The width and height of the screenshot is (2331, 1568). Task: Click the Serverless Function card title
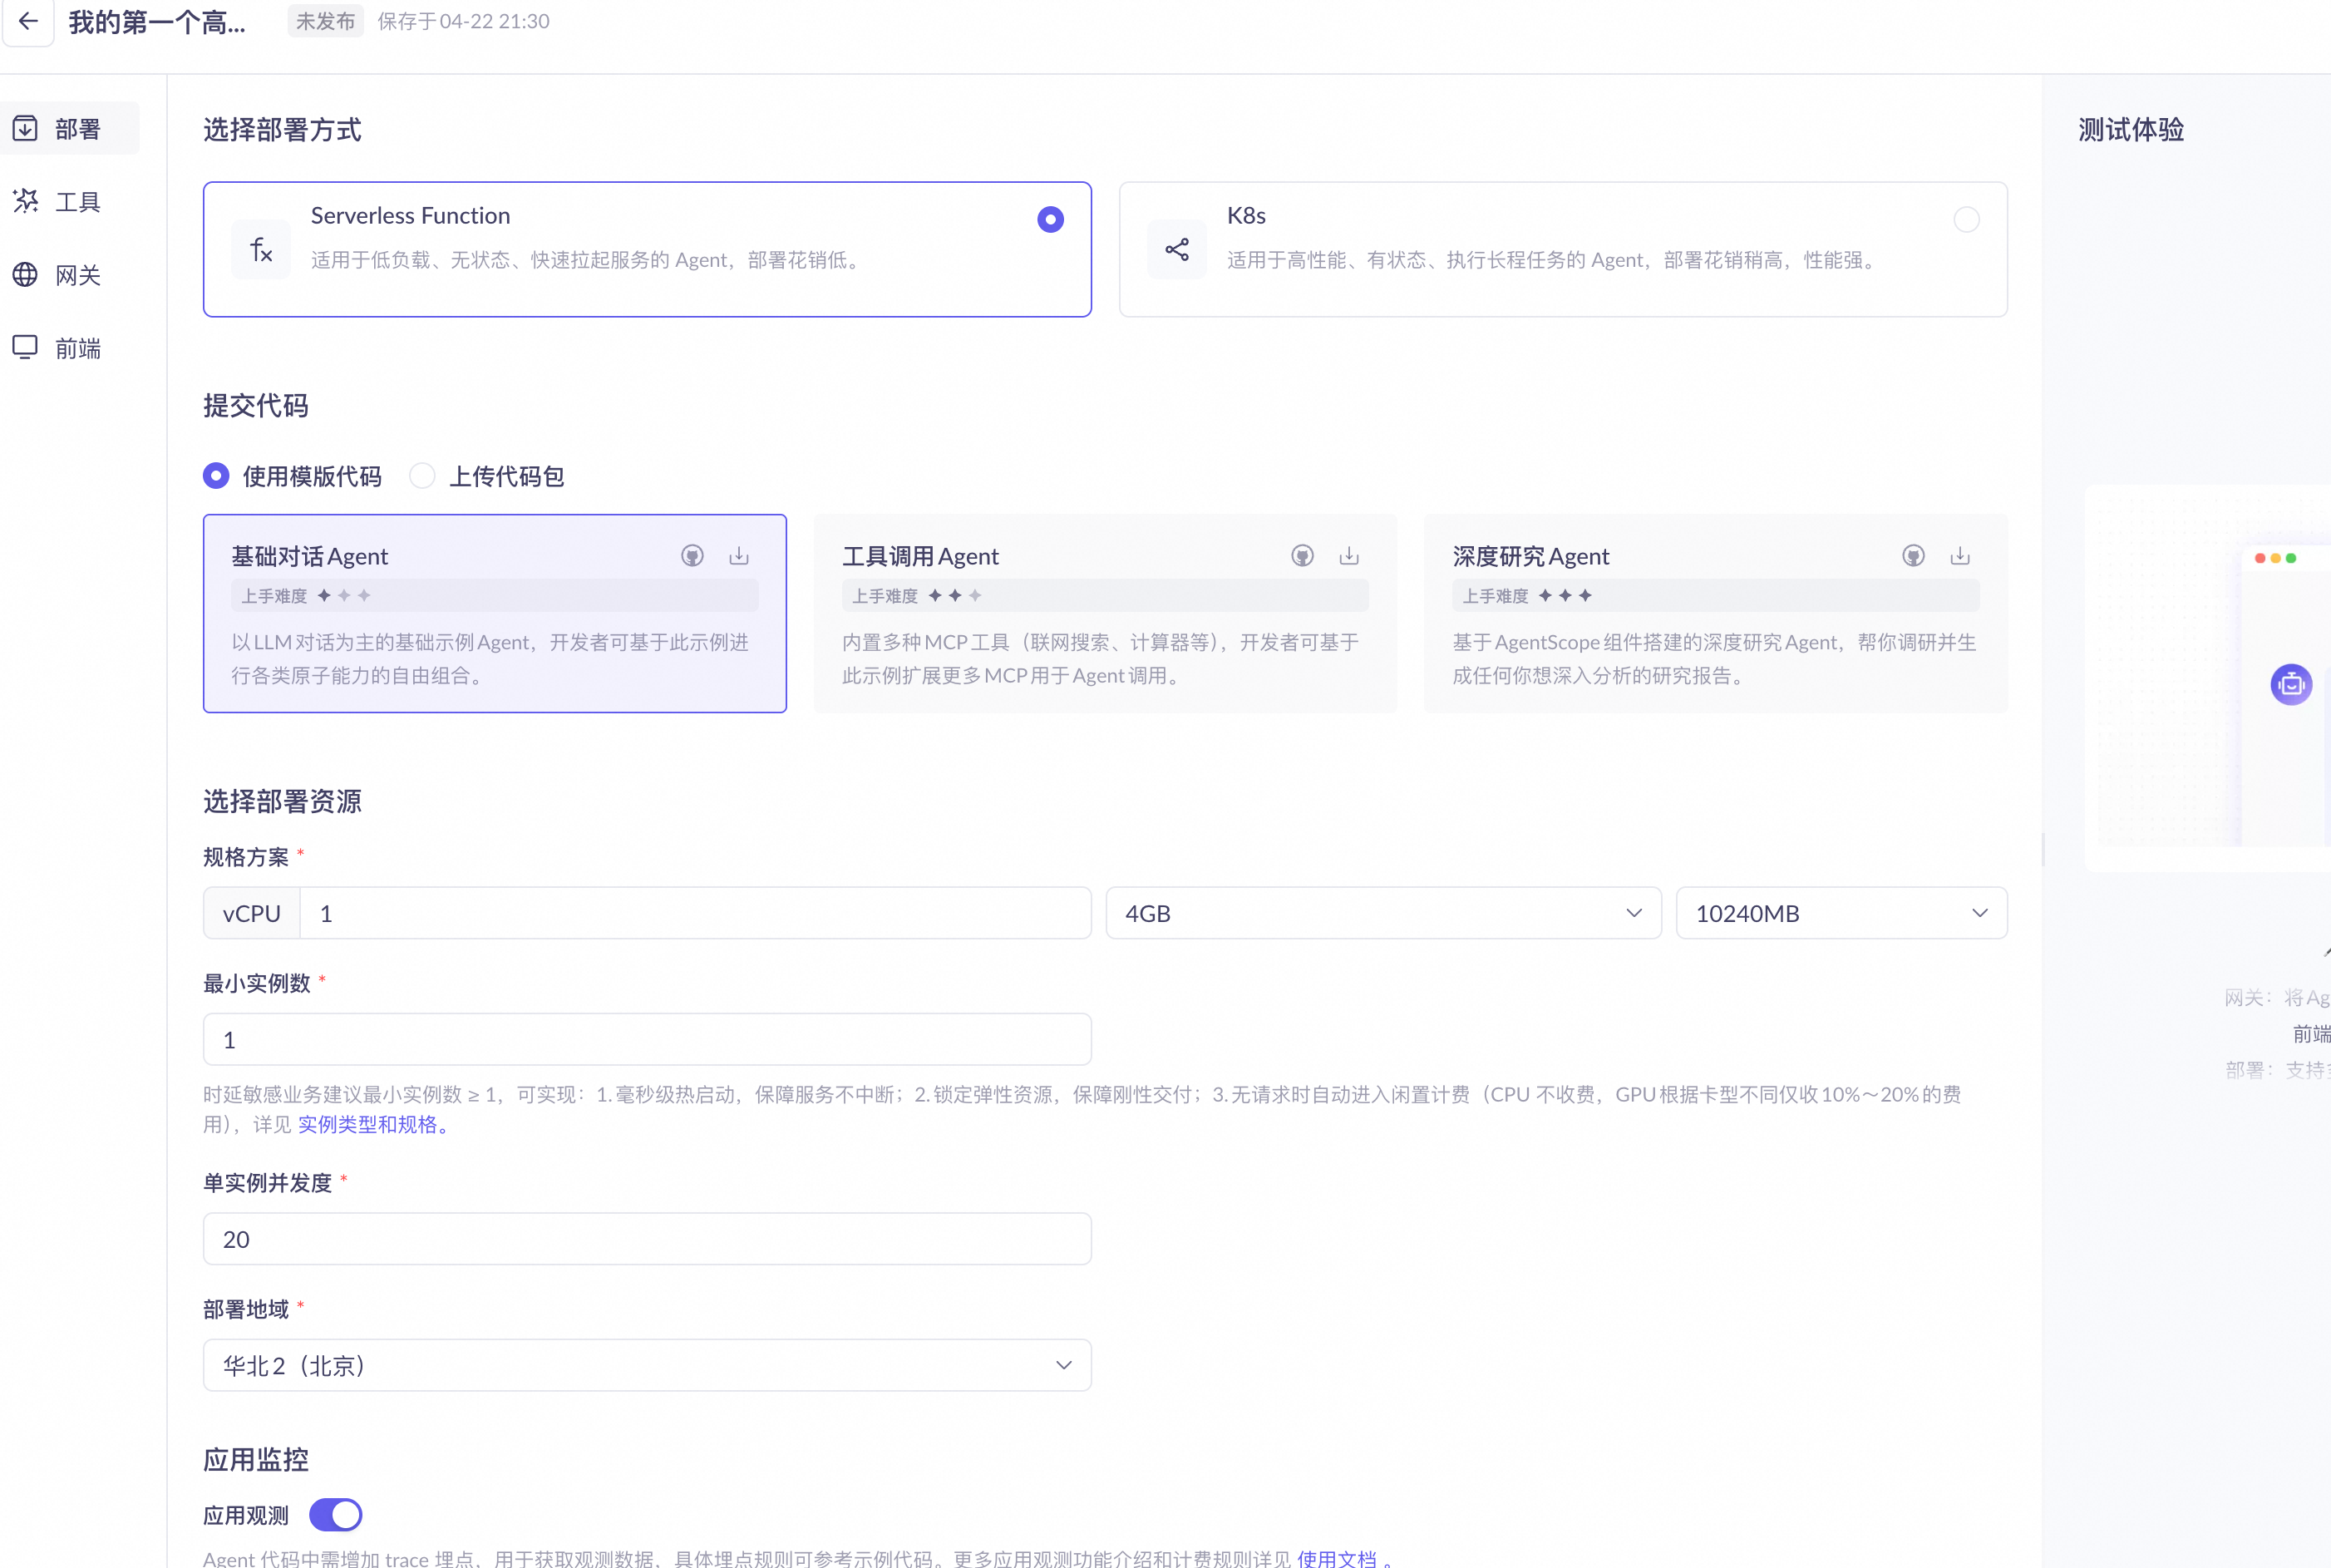410,215
